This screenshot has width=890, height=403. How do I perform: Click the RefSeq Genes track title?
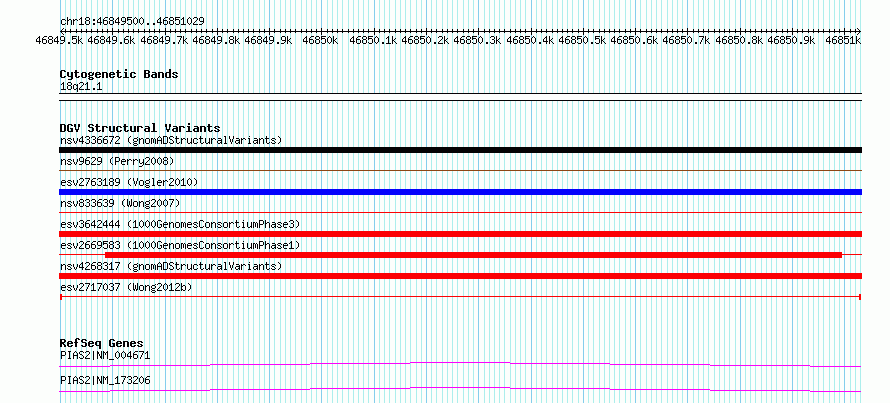point(102,343)
